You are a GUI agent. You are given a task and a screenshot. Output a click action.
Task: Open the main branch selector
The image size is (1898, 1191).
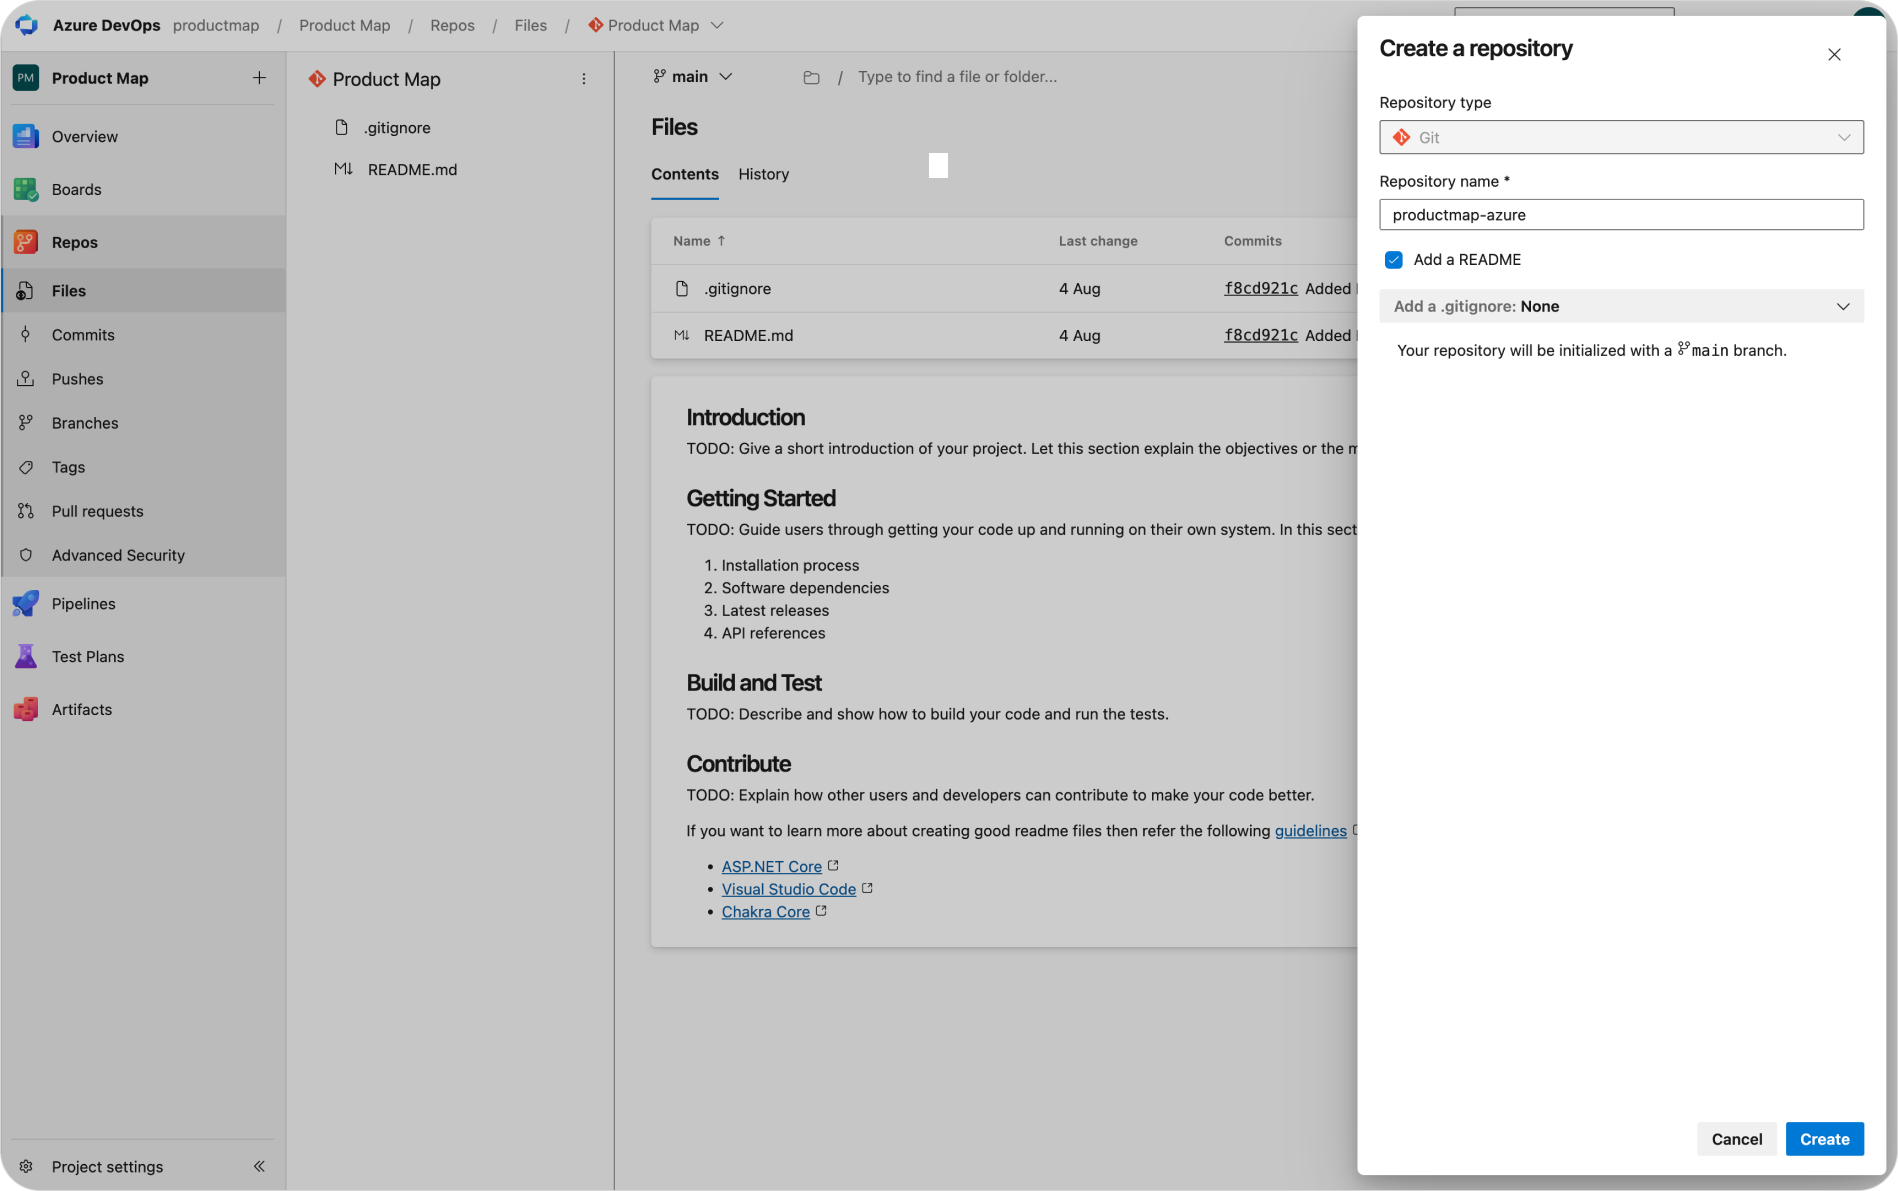692,77
